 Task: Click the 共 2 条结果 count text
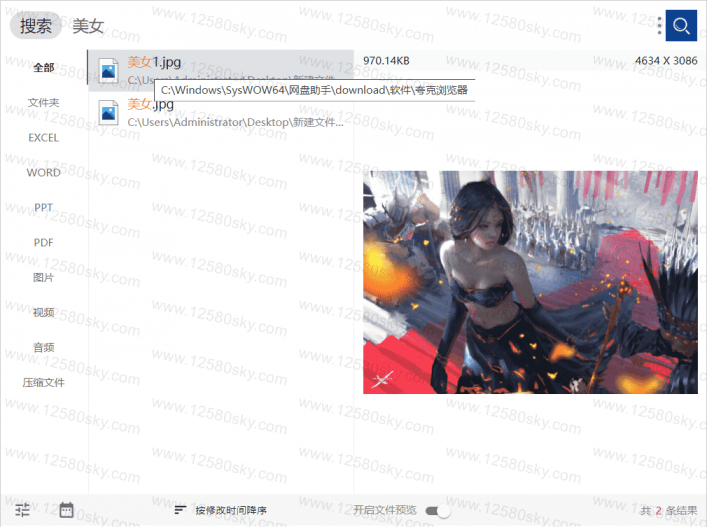click(669, 510)
